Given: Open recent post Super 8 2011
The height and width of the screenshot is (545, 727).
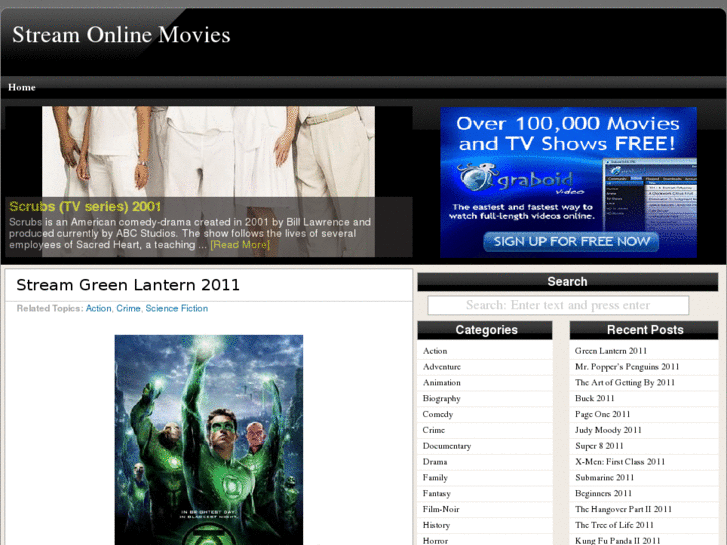Looking at the screenshot, I should coord(599,446).
